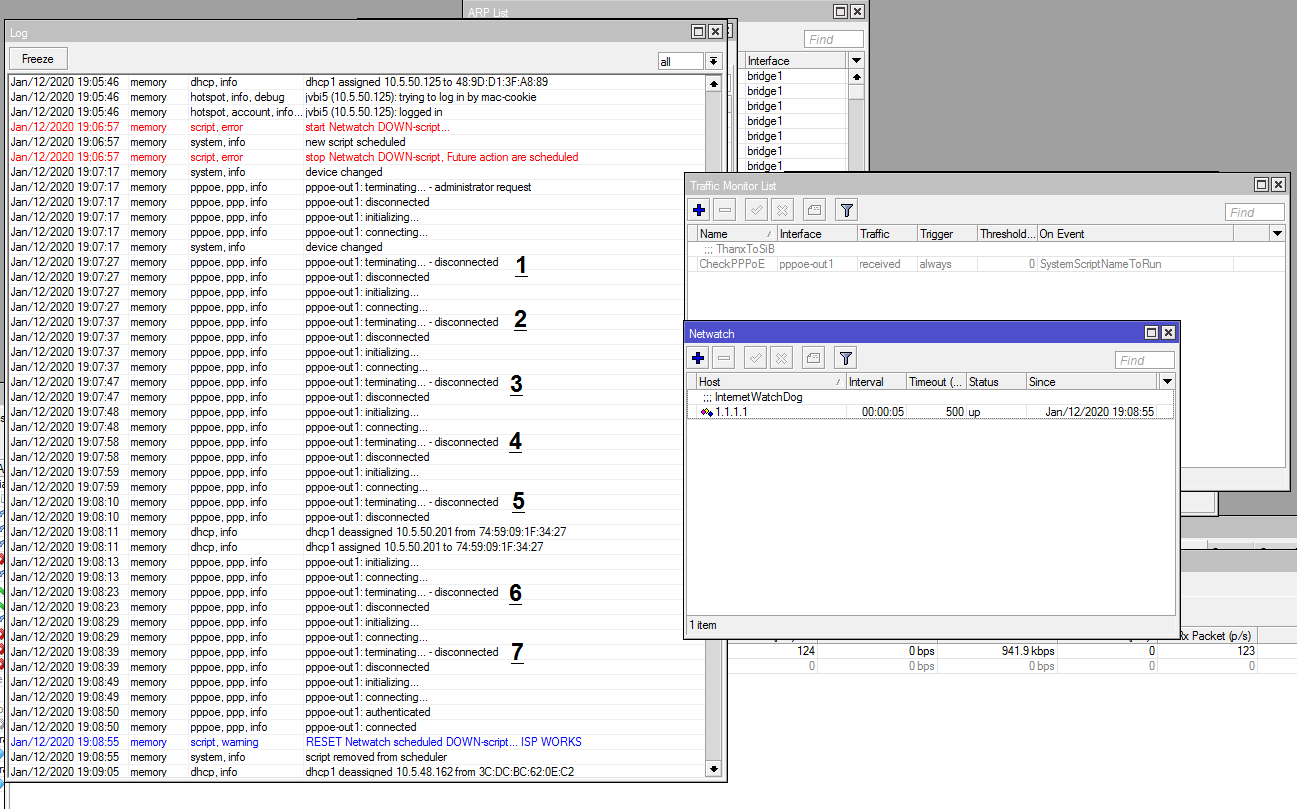
Task: Select the 'dhcp1 assigned 10.5.50.125' log entry
Action: coord(356,82)
